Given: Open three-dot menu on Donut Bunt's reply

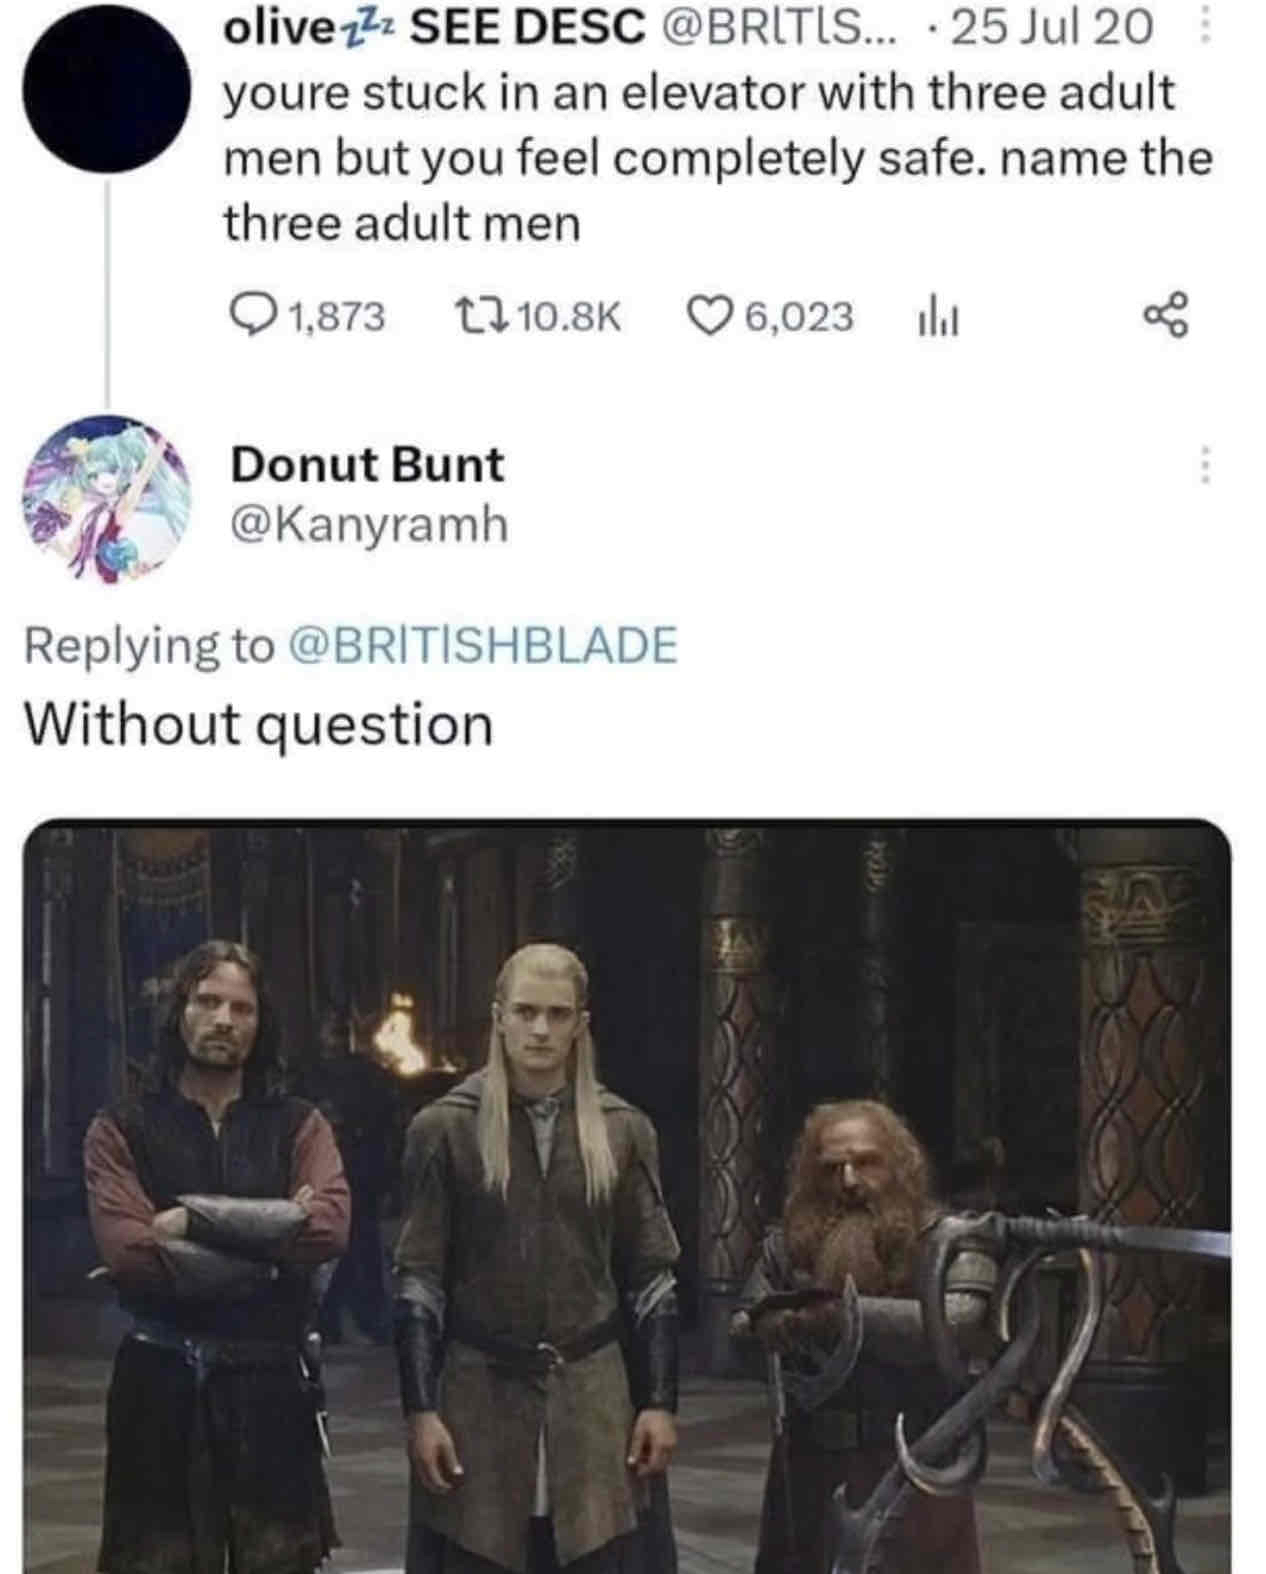Looking at the screenshot, I should [1204, 466].
